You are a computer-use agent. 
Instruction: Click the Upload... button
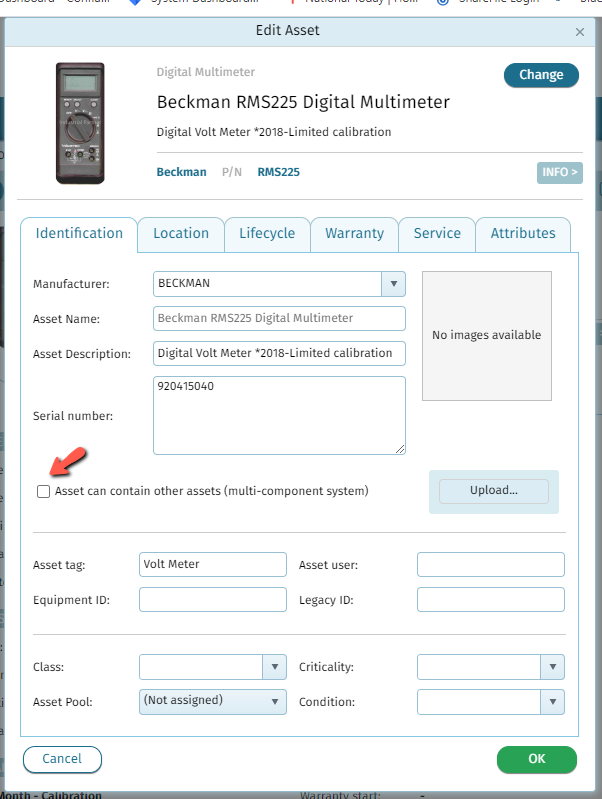pos(493,491)
